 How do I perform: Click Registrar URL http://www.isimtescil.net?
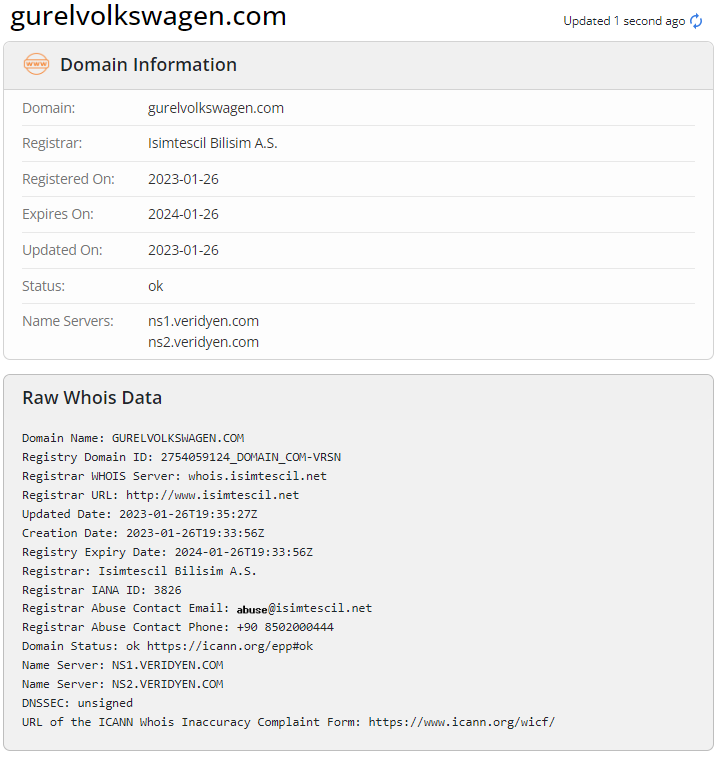[212, 495]
